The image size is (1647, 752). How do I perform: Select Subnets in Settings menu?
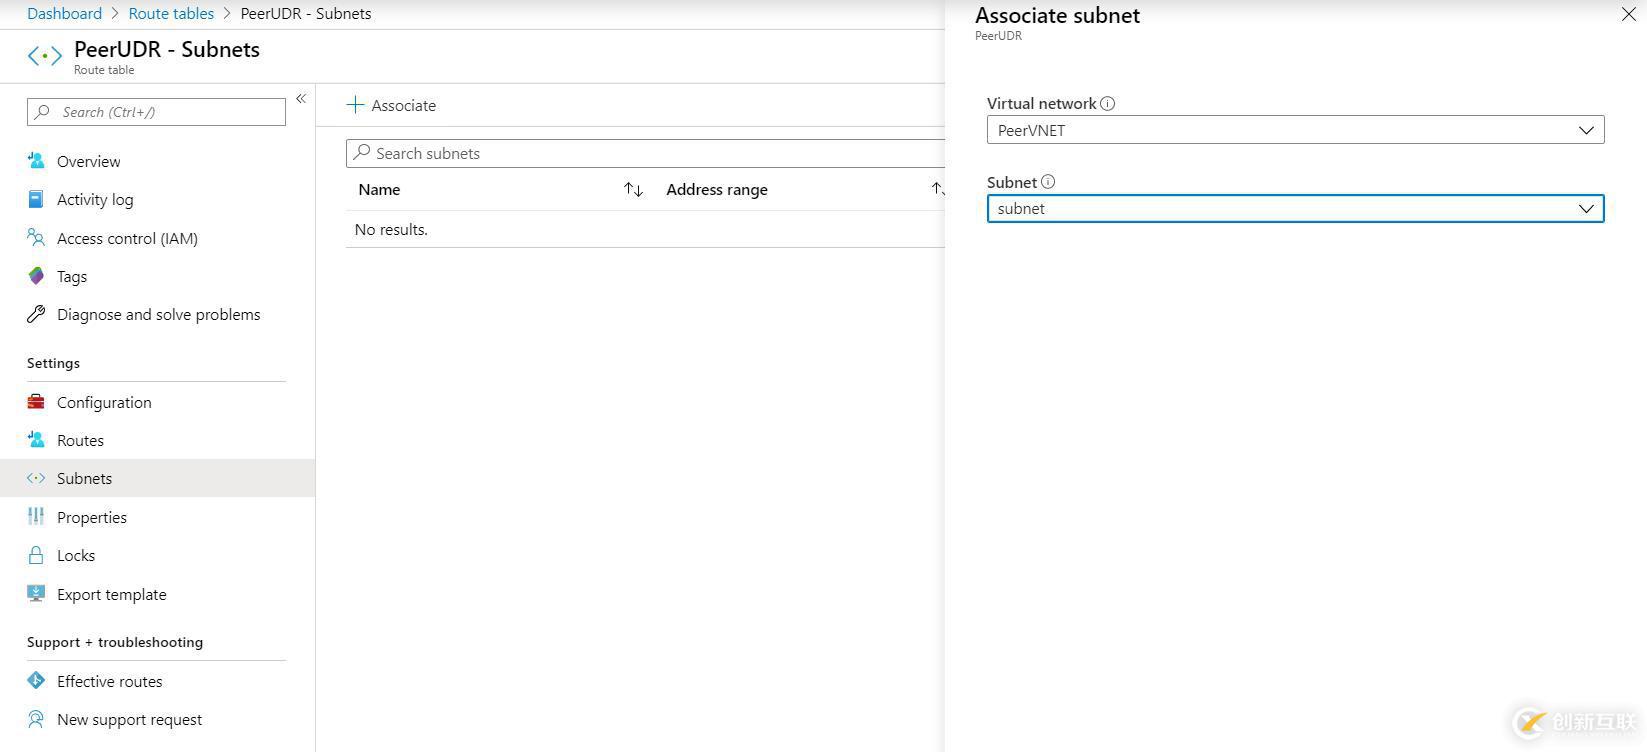click(x=157, y=478)
